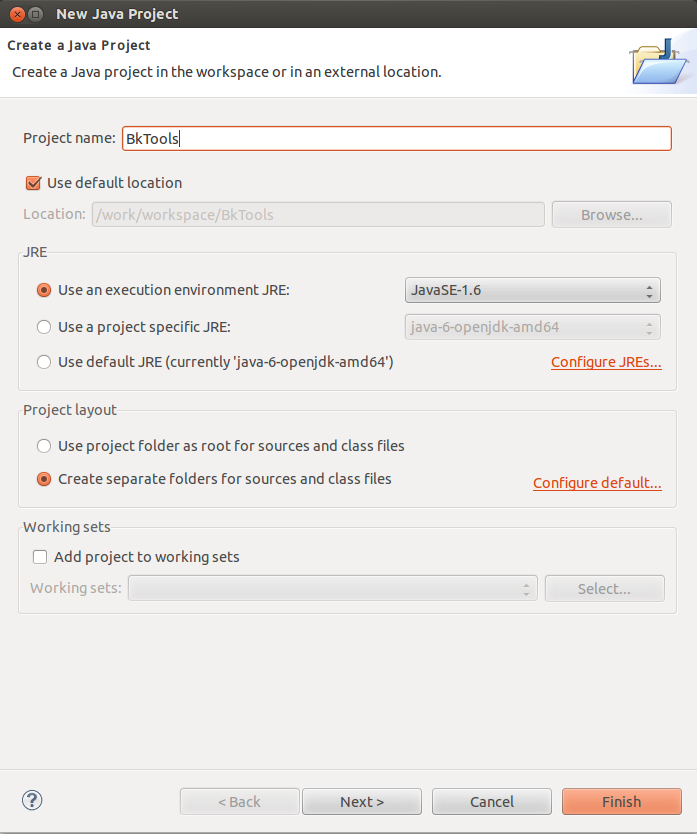
Task: Cancel the project creation dialog
Action: [x=492, y=802]
